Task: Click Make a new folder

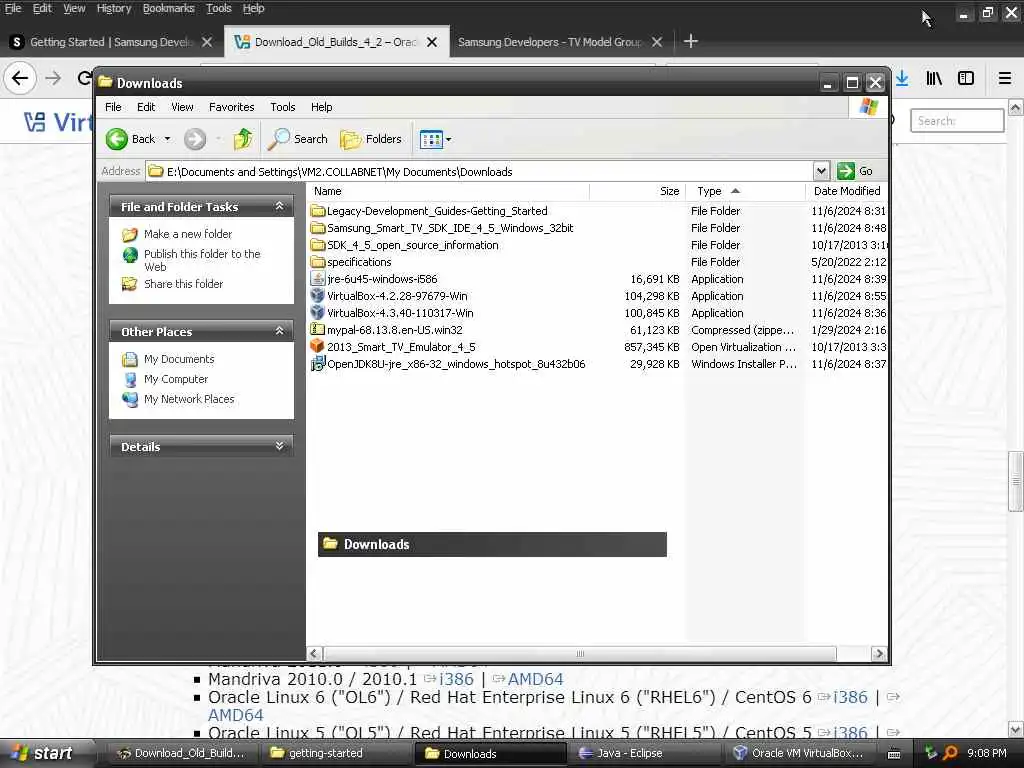Action: (x=187, y=234)
